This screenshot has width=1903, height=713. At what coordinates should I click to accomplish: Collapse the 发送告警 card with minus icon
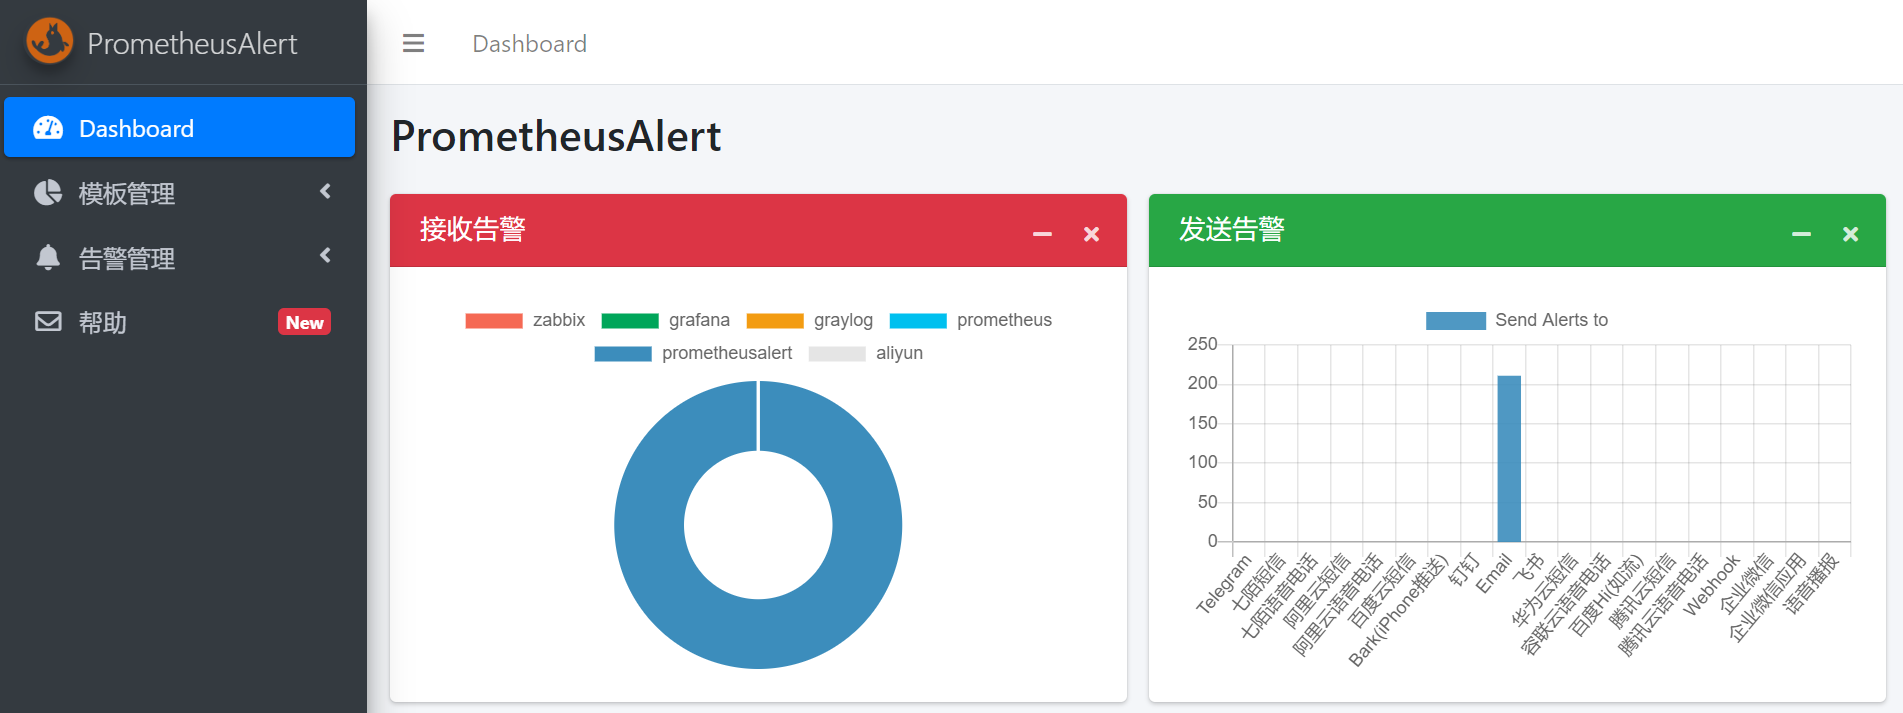1801,234
